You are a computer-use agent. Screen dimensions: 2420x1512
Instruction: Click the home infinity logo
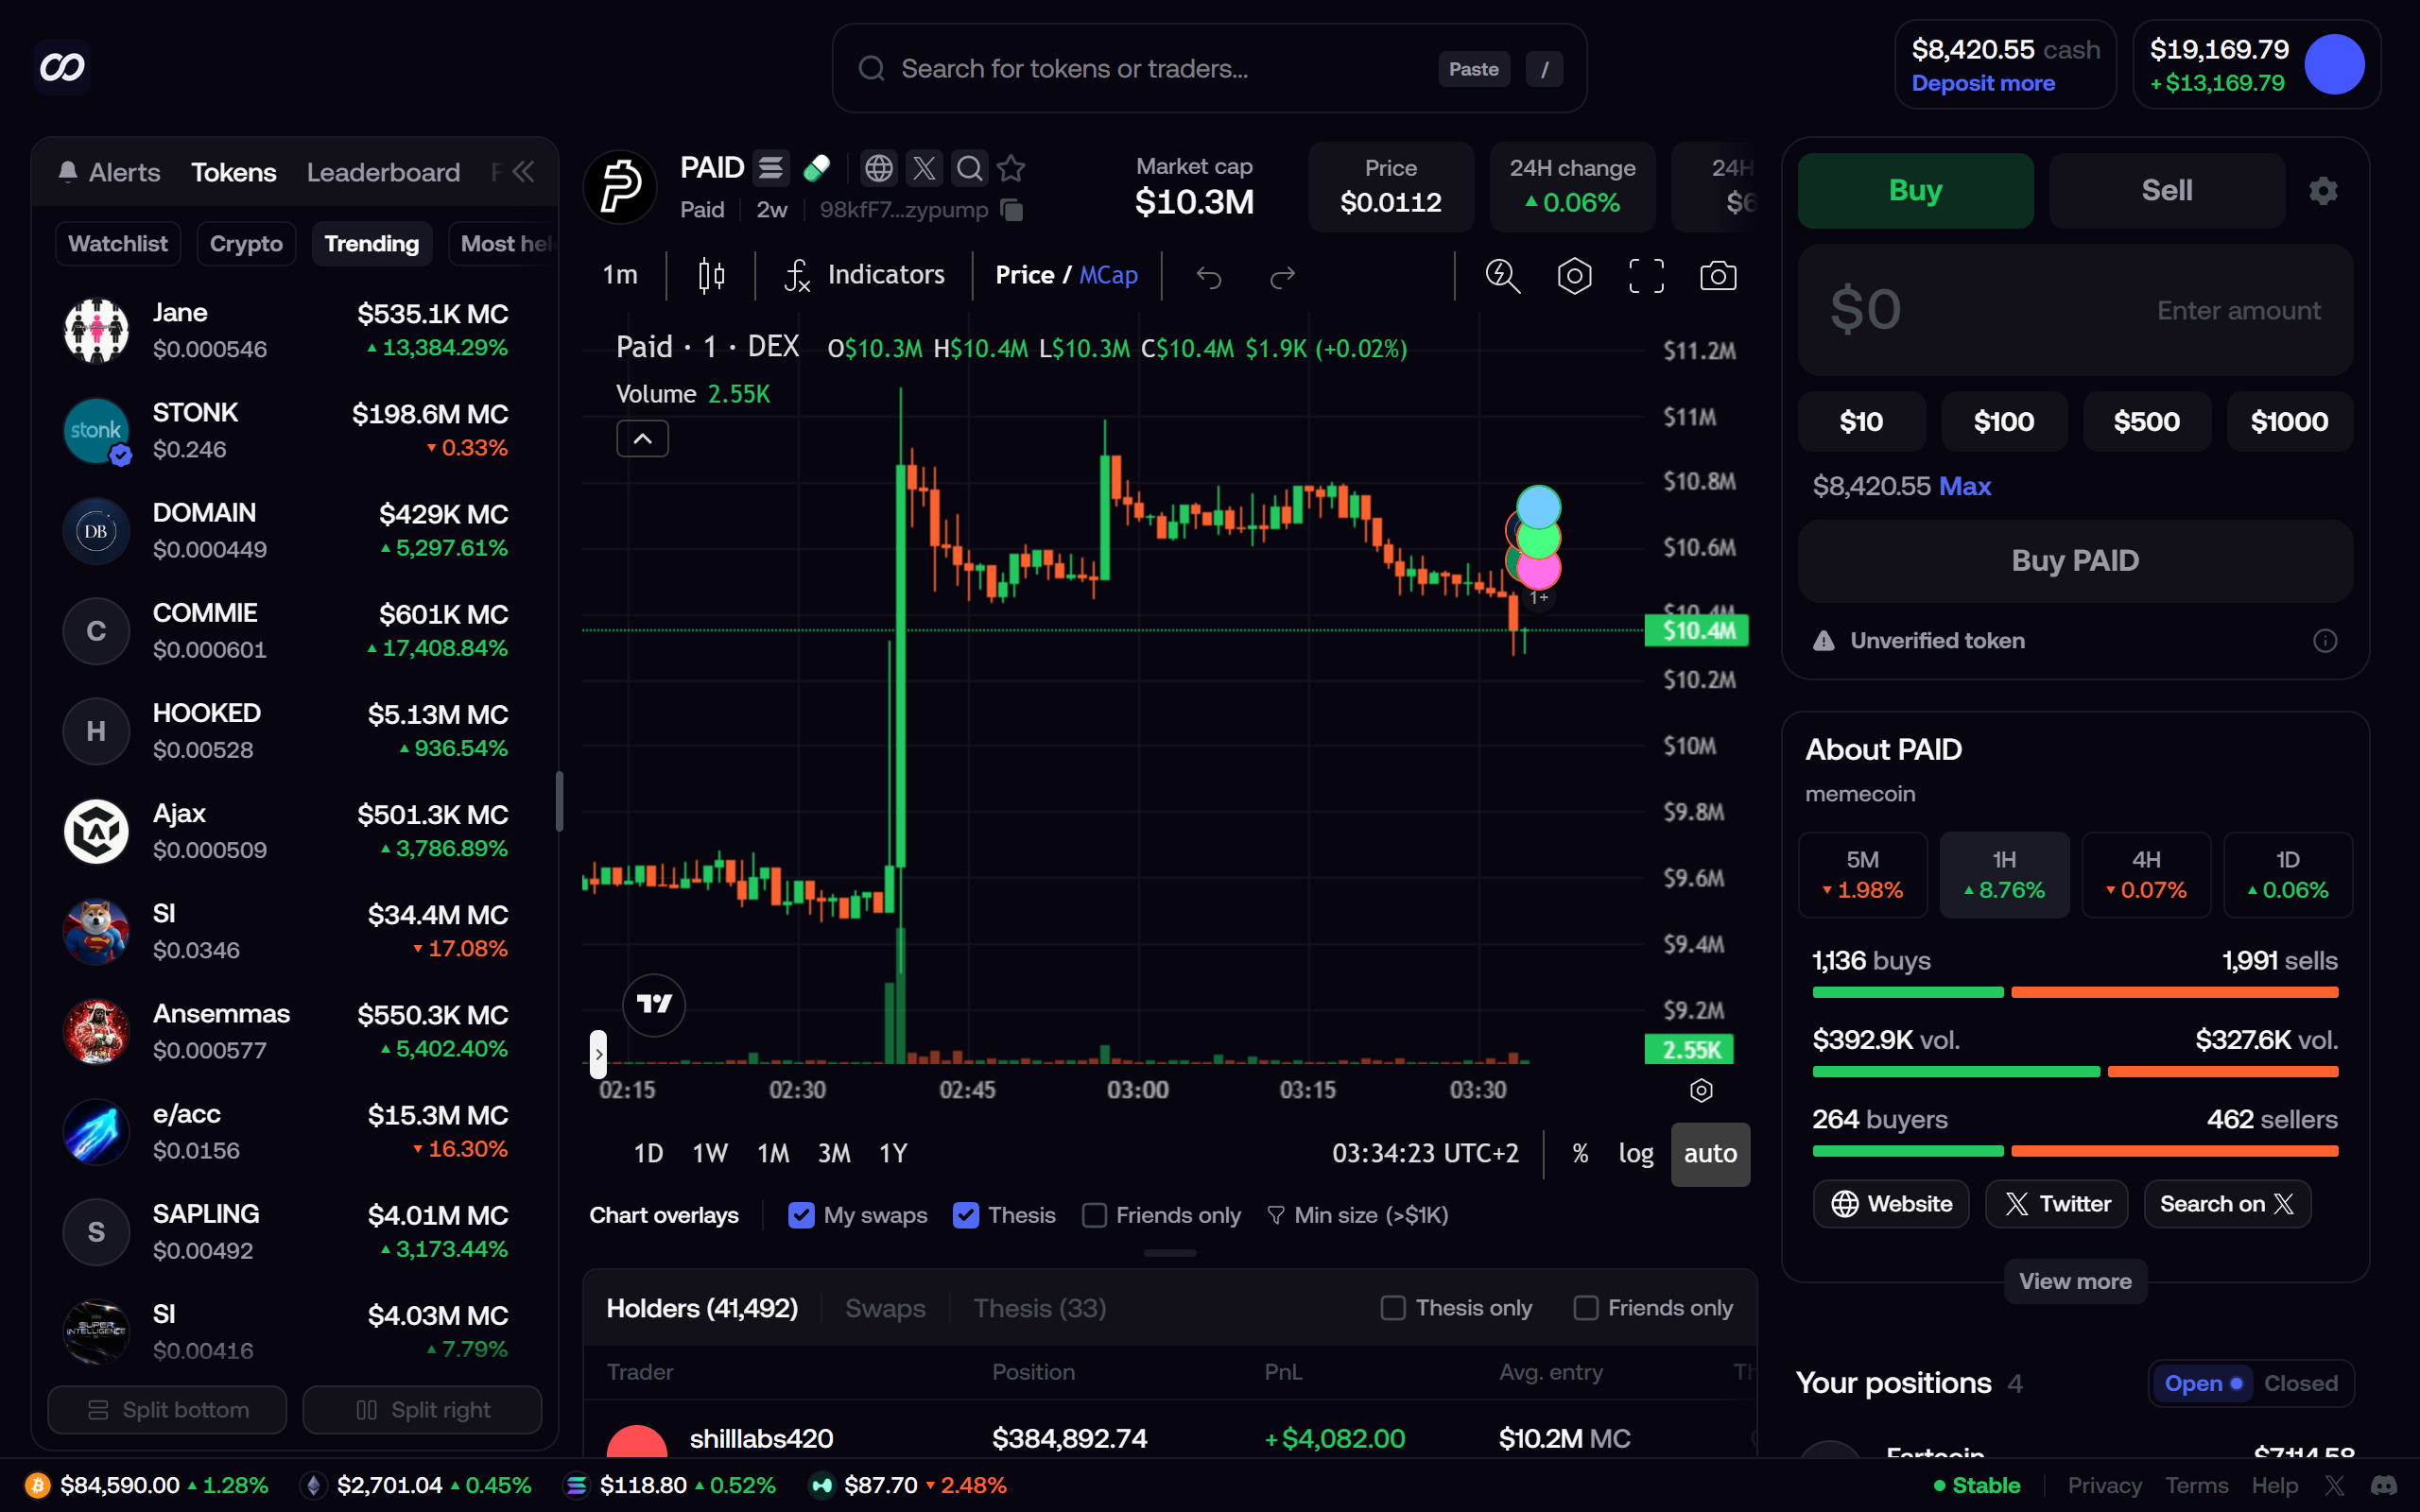62,67
